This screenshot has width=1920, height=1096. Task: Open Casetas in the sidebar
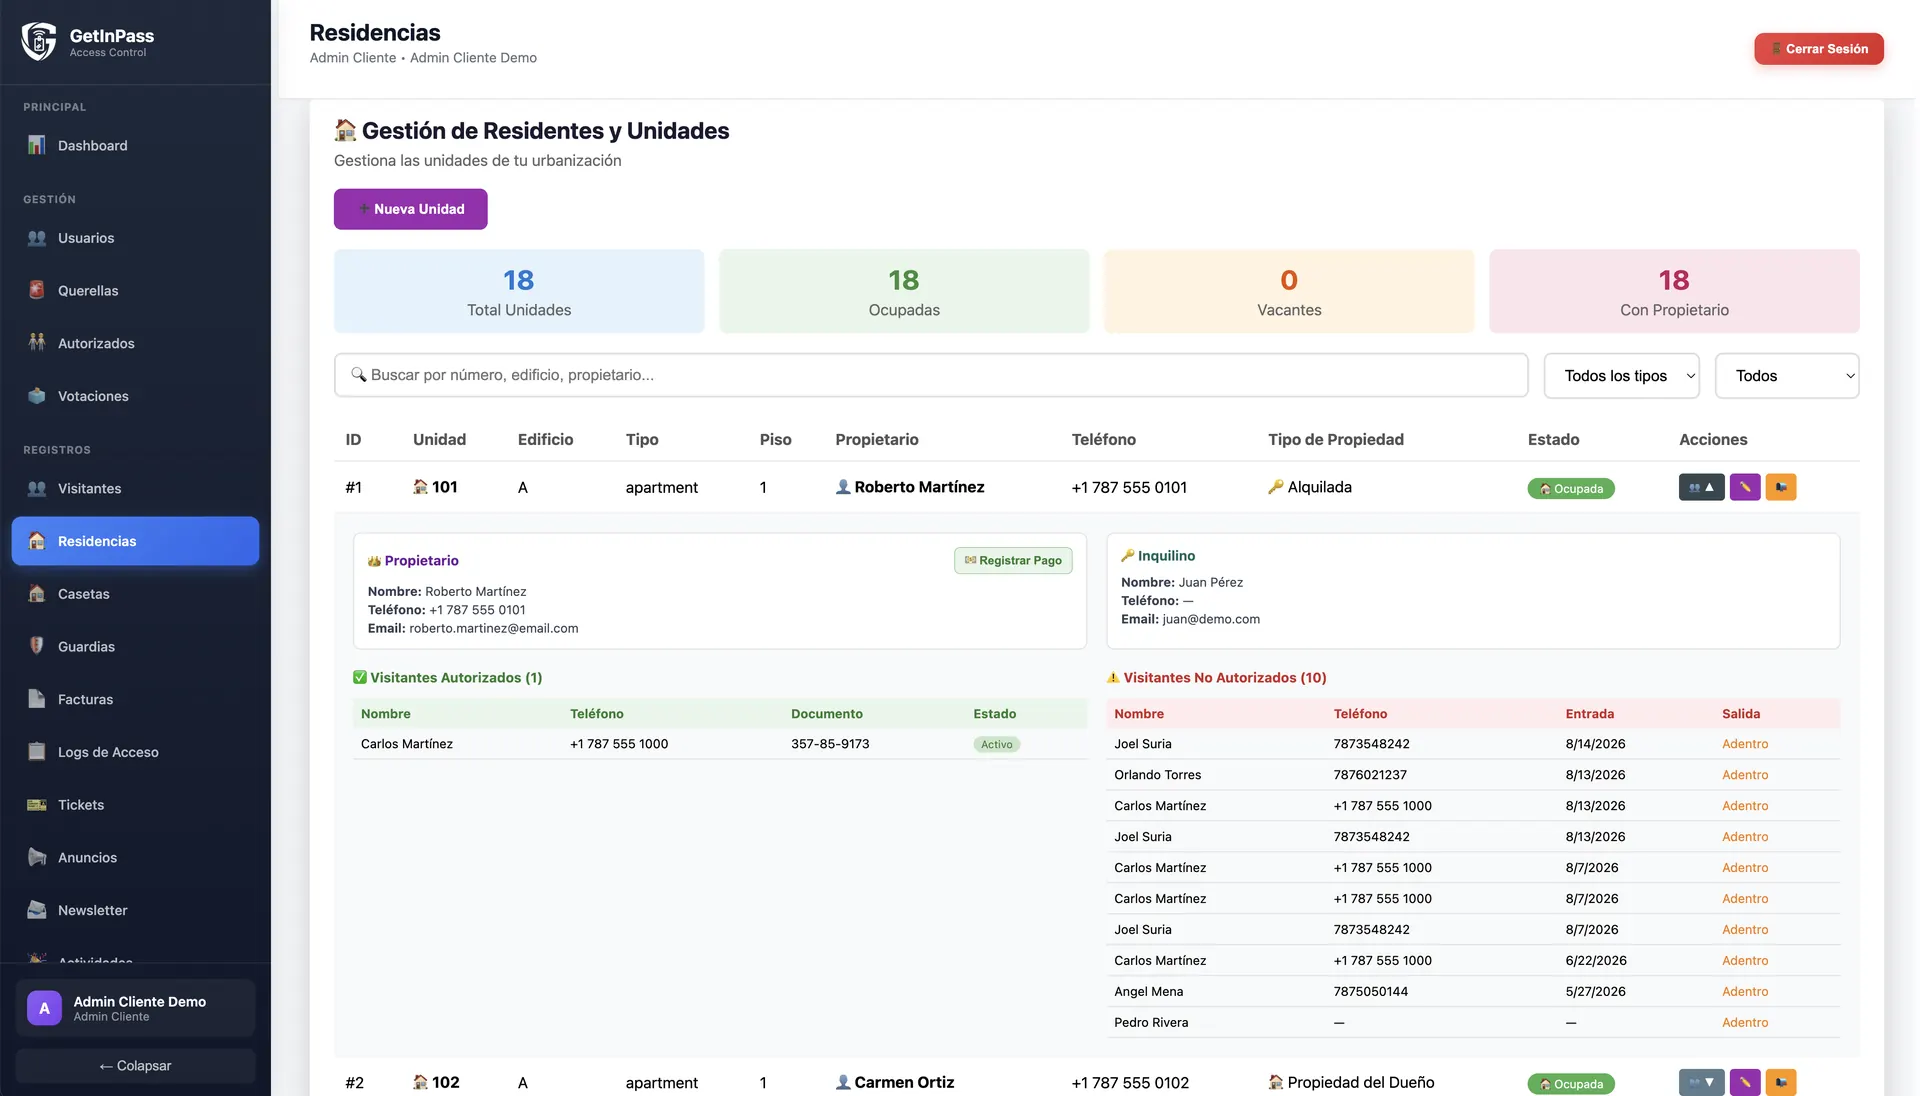pos(135,594)
